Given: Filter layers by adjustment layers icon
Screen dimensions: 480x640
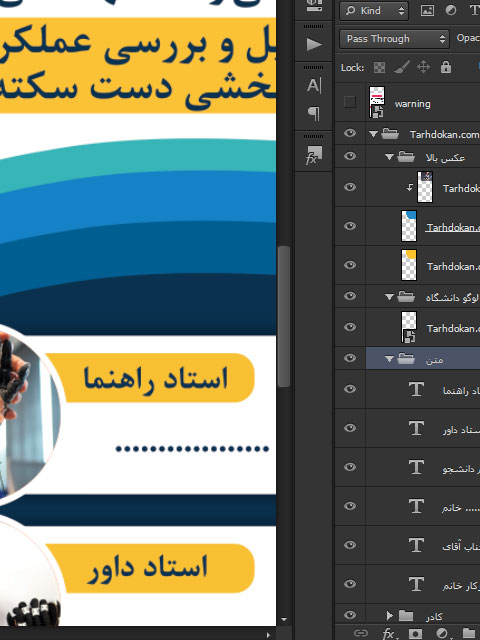Looking at the screenshot, I should coord(451,11).
